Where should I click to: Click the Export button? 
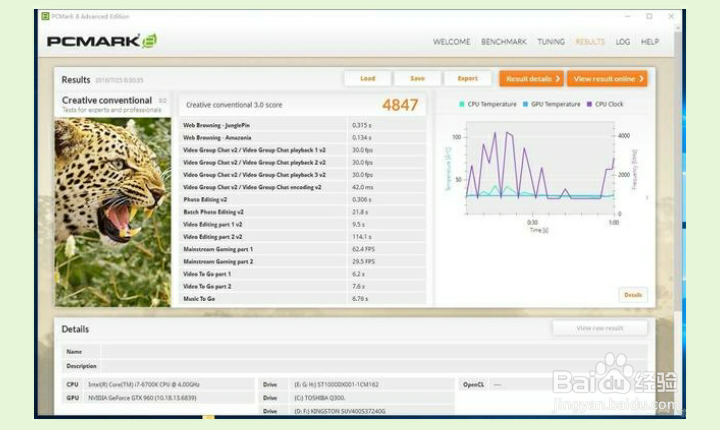click(467, 79)
